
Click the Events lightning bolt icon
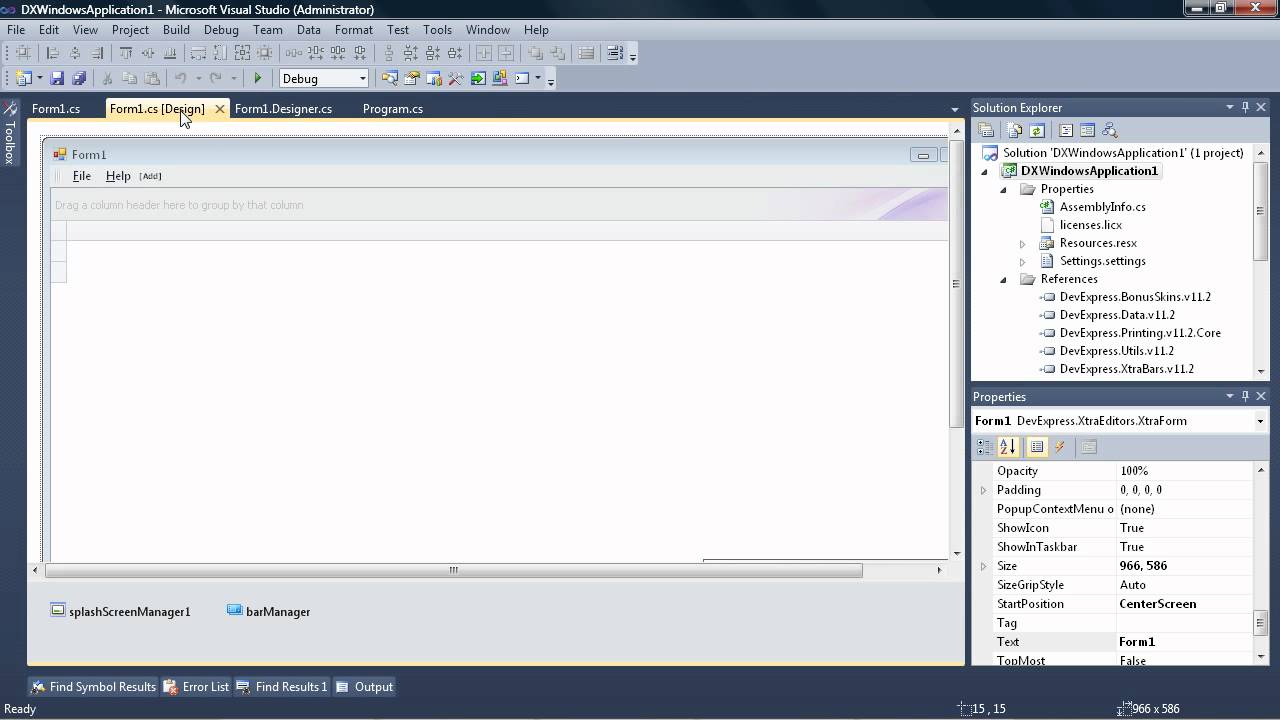pos(1060,447)
